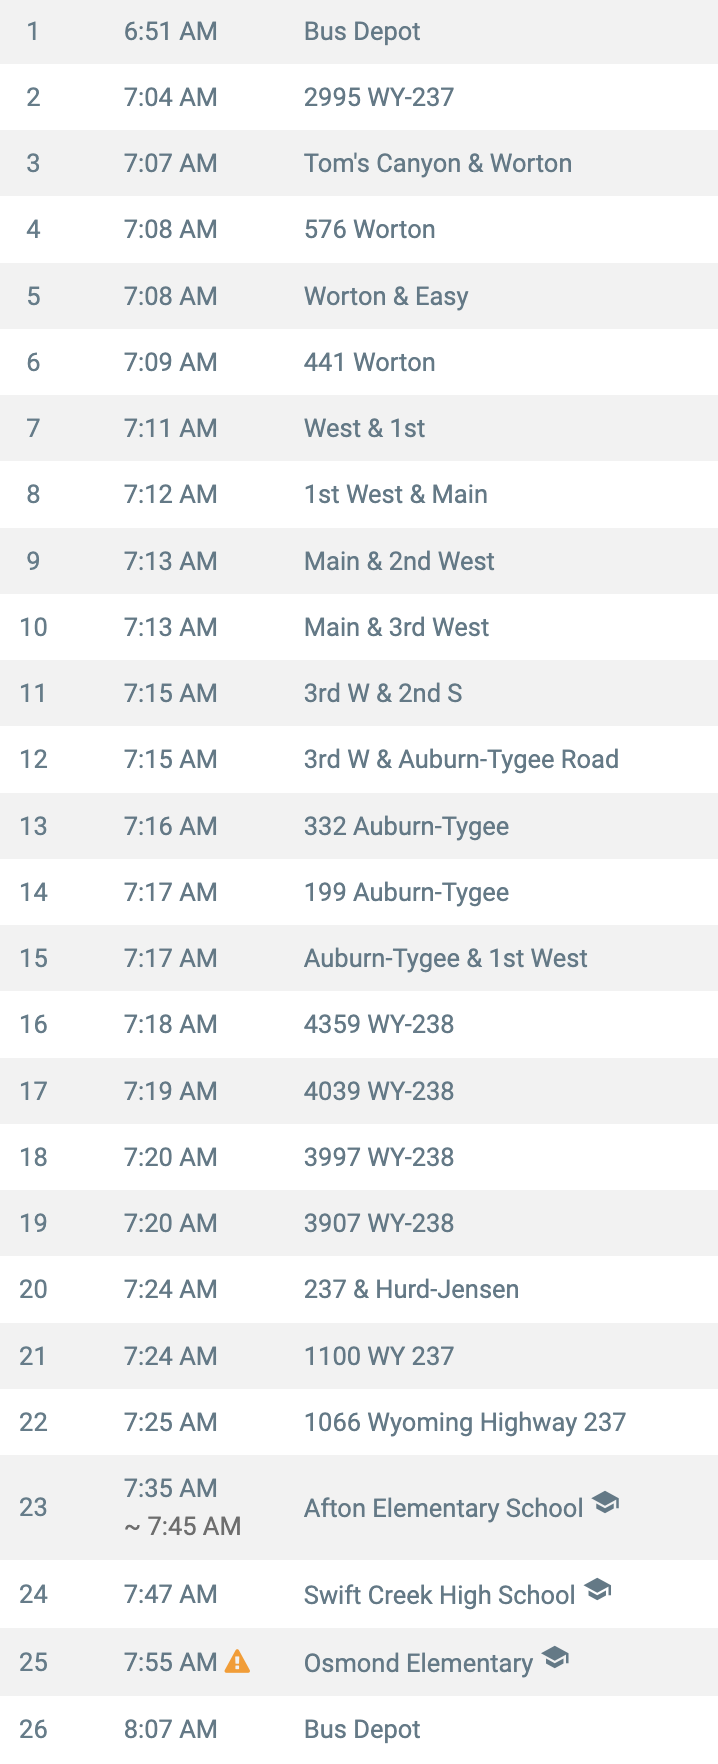Open the 3rd W & Auburn-Tygee Road stop

click(x=359, y=759)
